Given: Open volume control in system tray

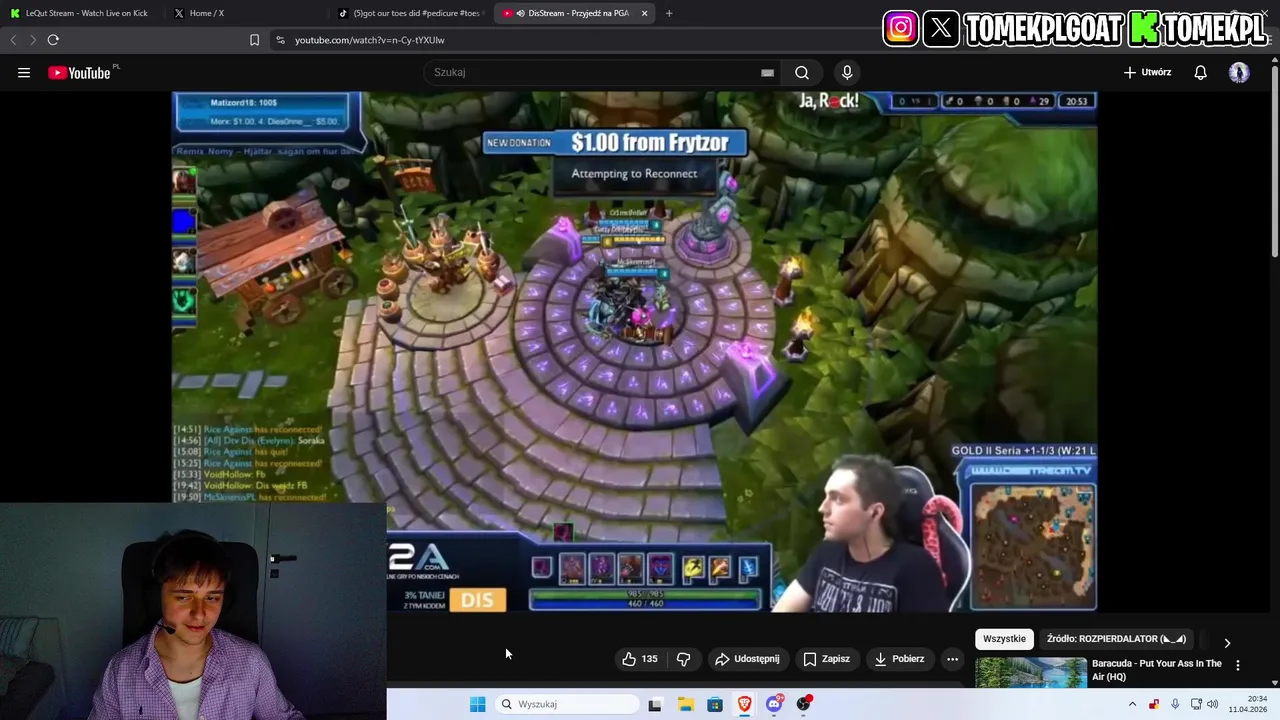Looking at the screenshot, I should click(x=1212, y=704).
